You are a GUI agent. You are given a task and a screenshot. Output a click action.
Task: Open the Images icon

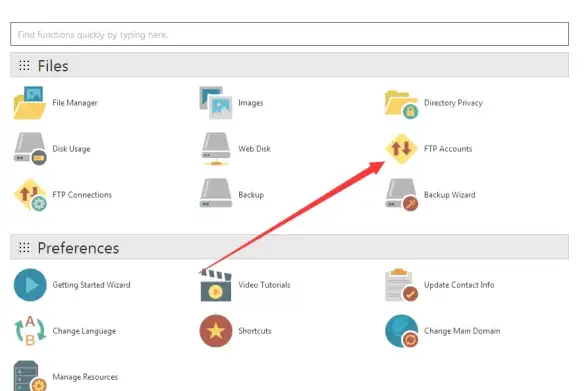click(x=216, y=103)
